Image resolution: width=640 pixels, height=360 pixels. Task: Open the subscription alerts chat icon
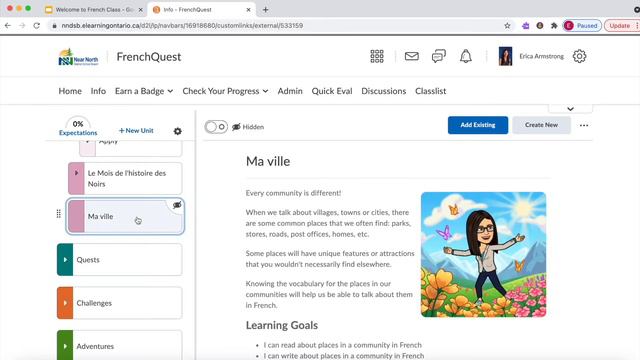(x=439, y=56)
